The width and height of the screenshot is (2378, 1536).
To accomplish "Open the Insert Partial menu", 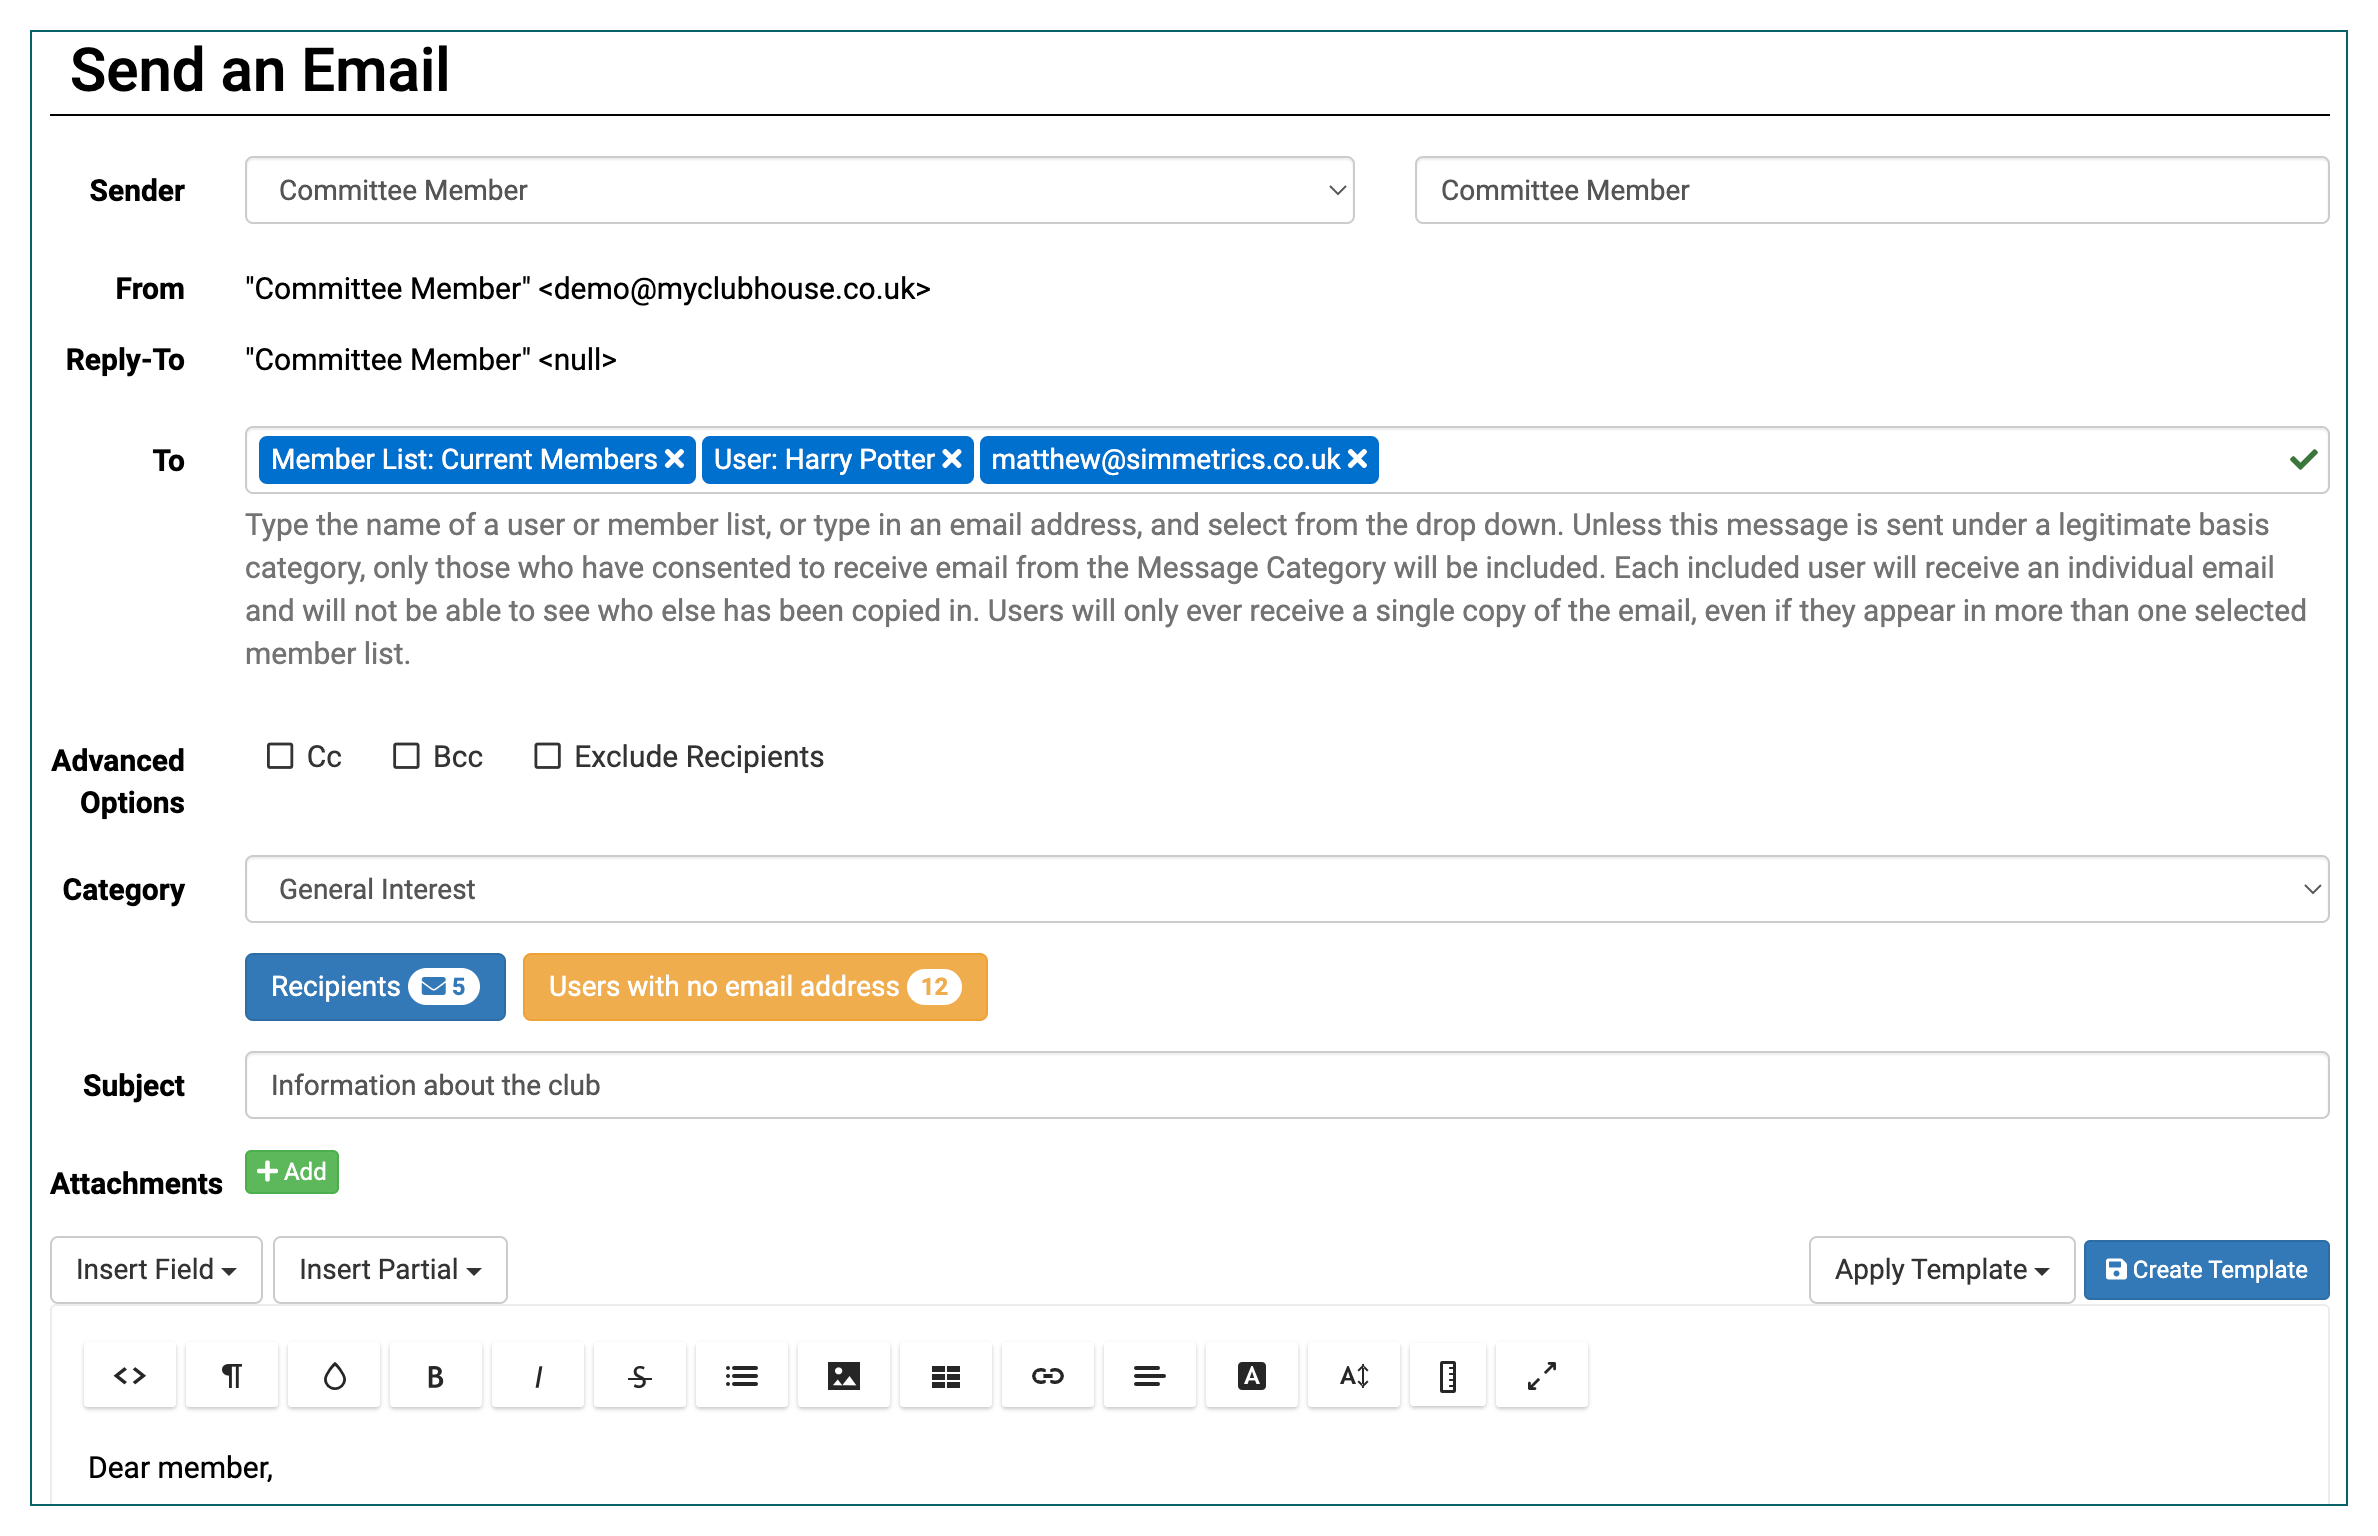I will [390, 1270].
